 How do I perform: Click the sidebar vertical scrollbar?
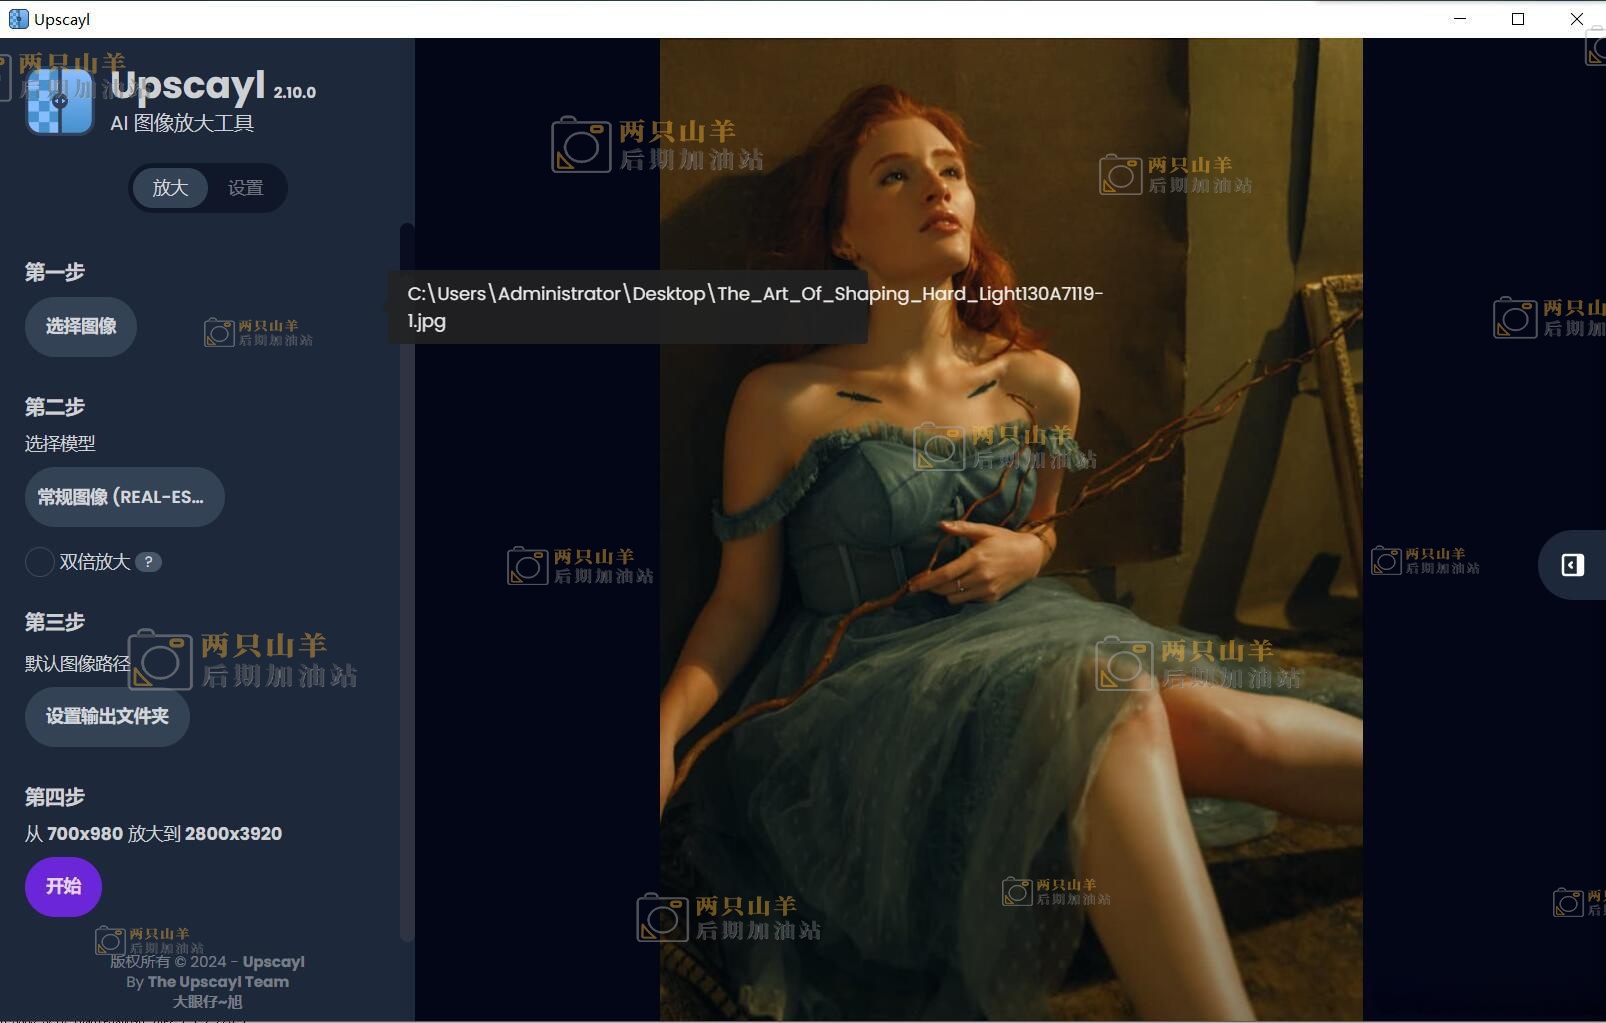tap(406, 580)
